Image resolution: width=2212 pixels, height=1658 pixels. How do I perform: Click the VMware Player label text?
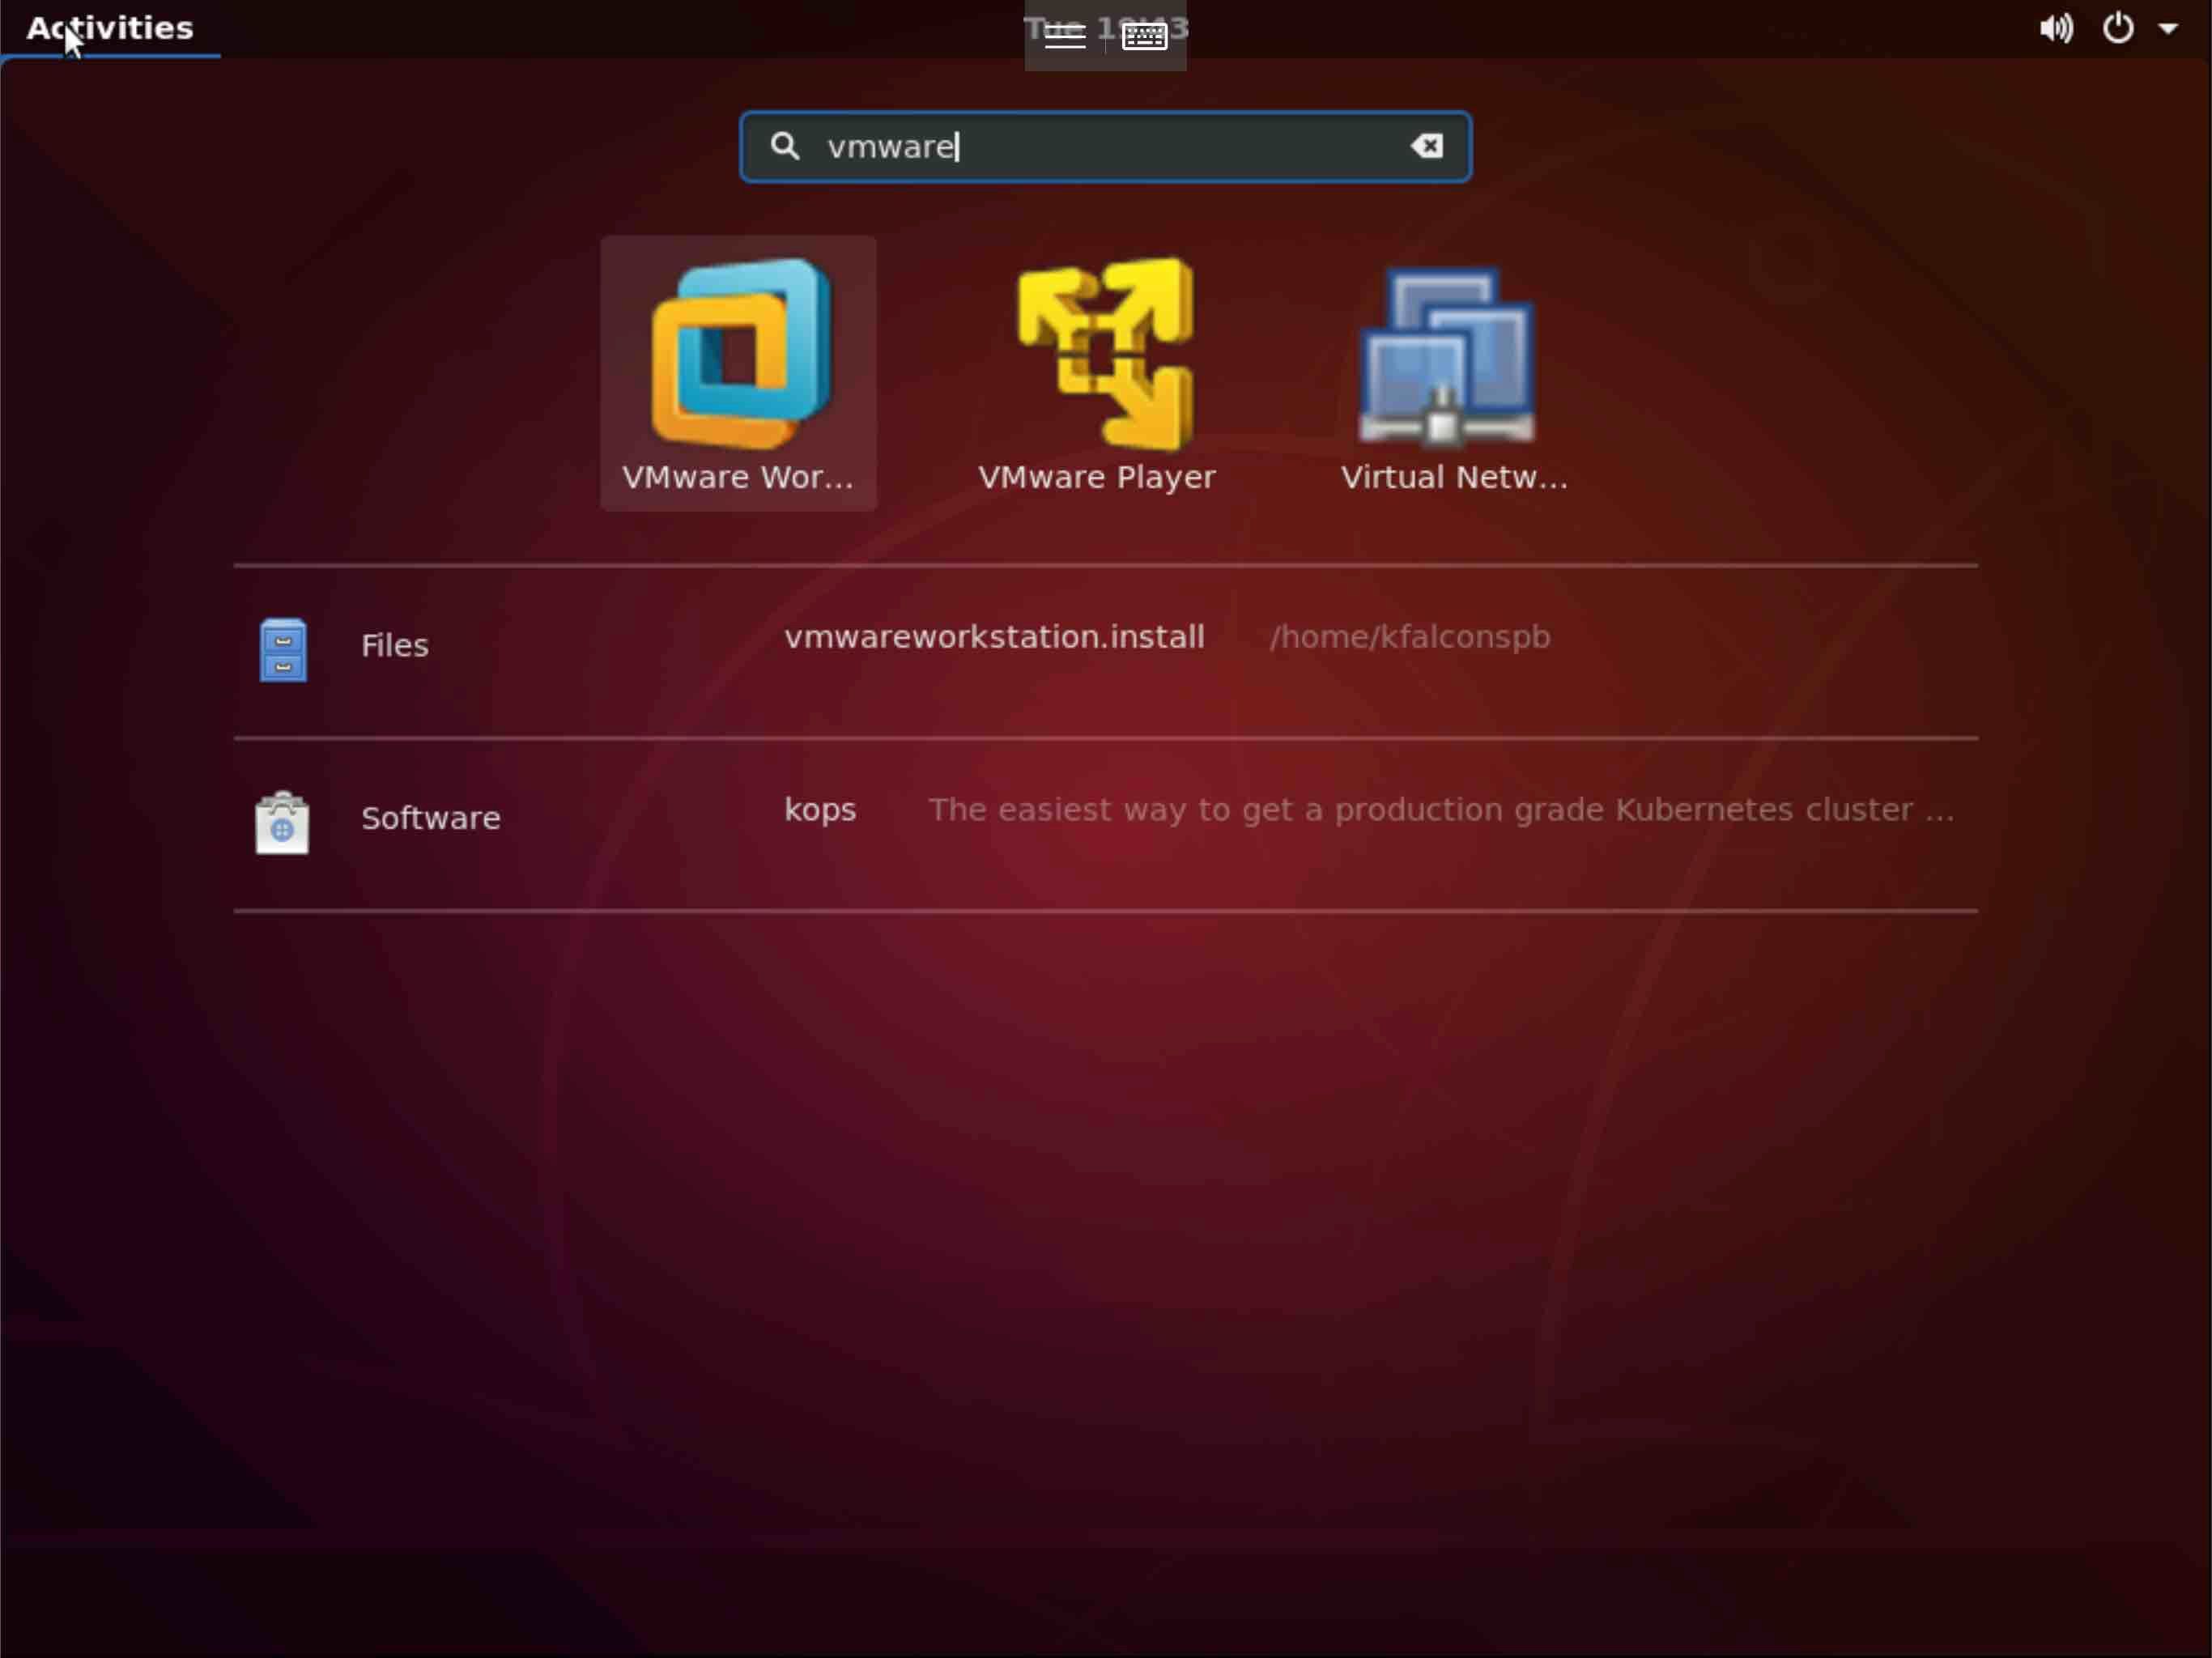tap(1097, 477)
